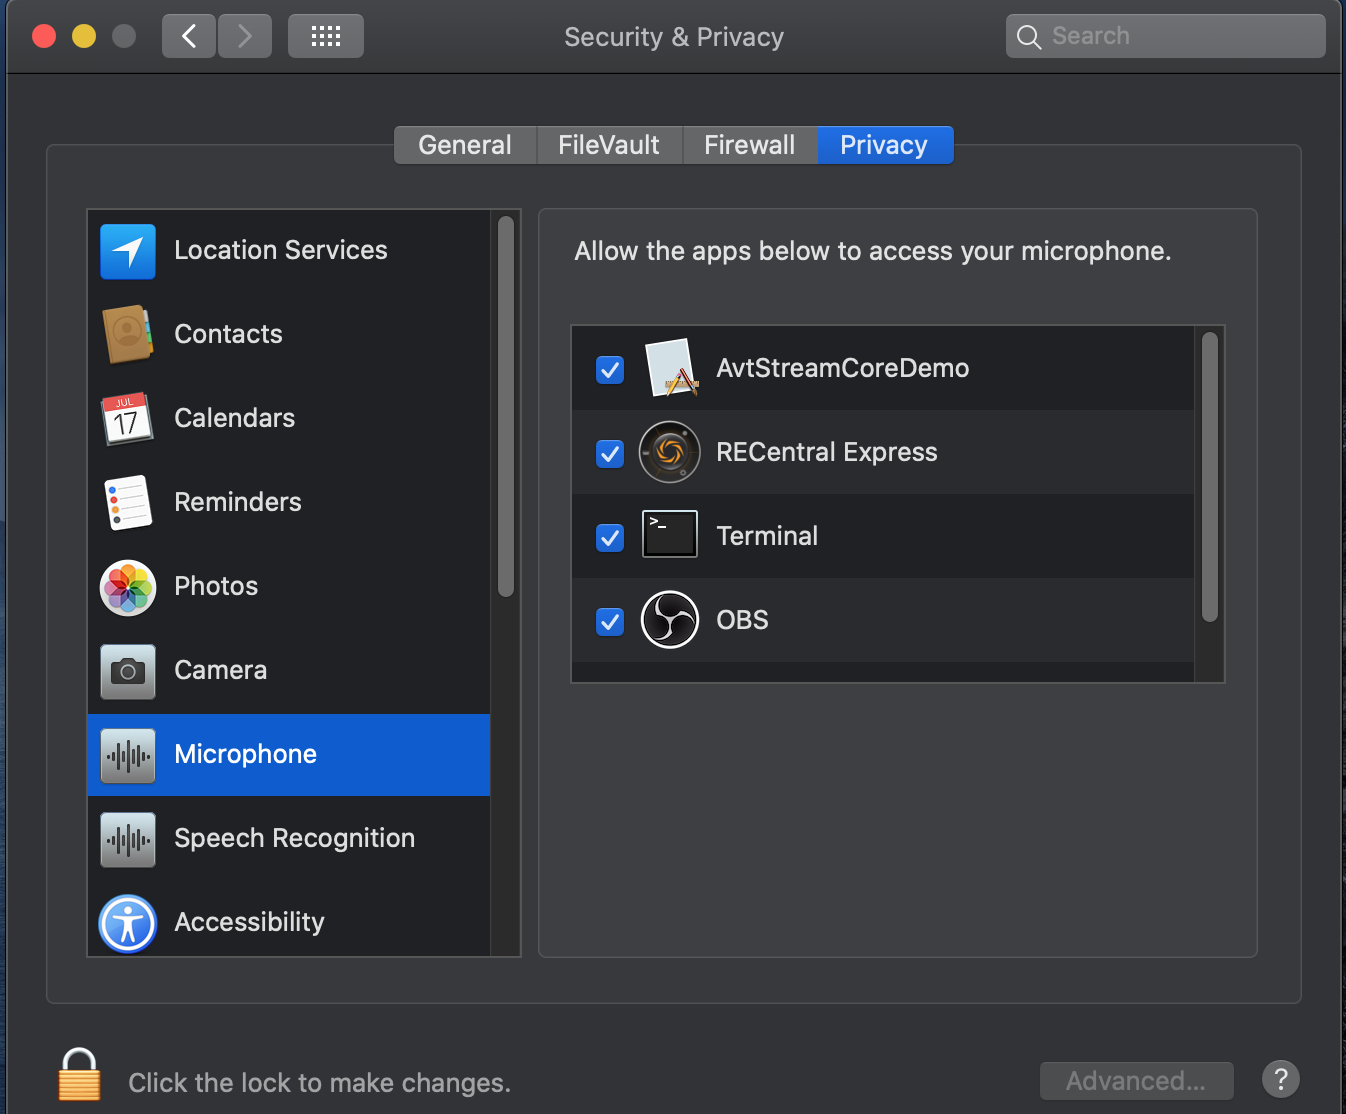Click the Camera icon in sidebar

coord(127,671)
